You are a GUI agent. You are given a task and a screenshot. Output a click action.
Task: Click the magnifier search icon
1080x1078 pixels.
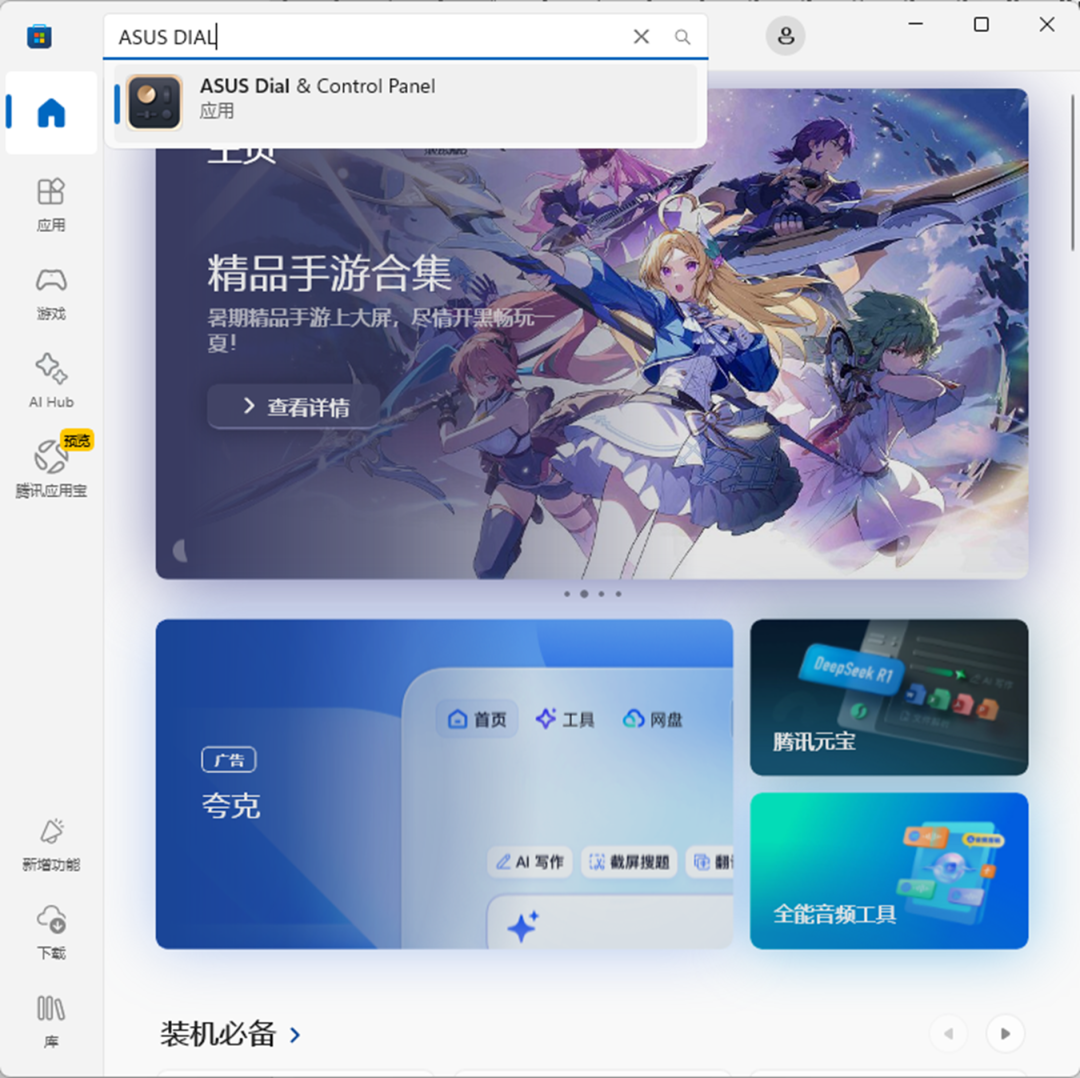pos(683,37)
